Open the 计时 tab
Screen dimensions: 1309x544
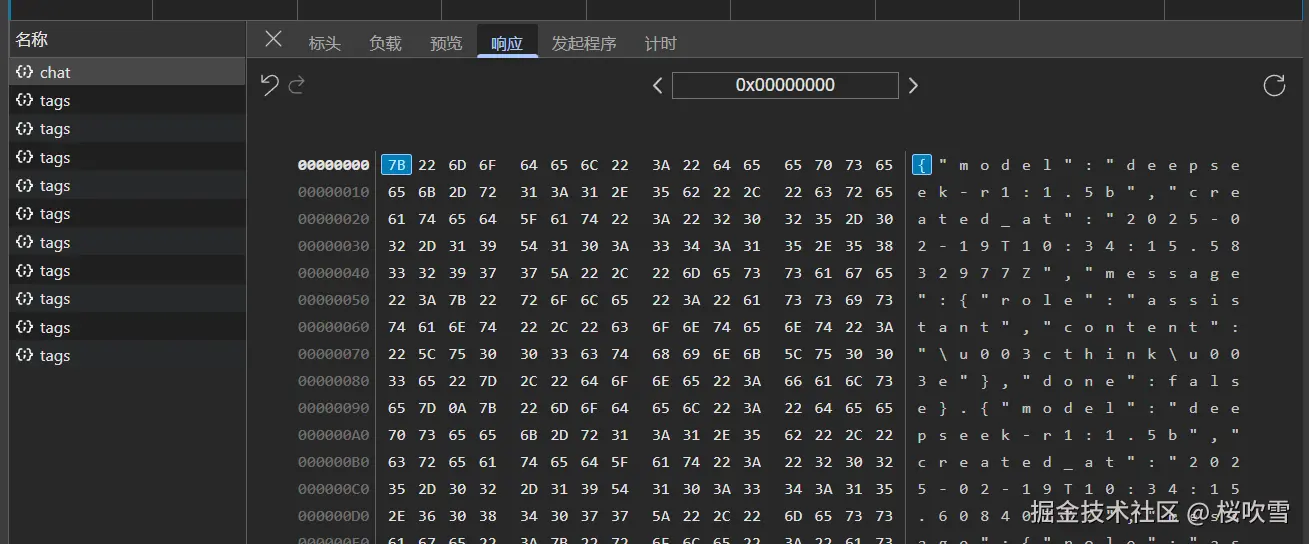pos(660,44)
